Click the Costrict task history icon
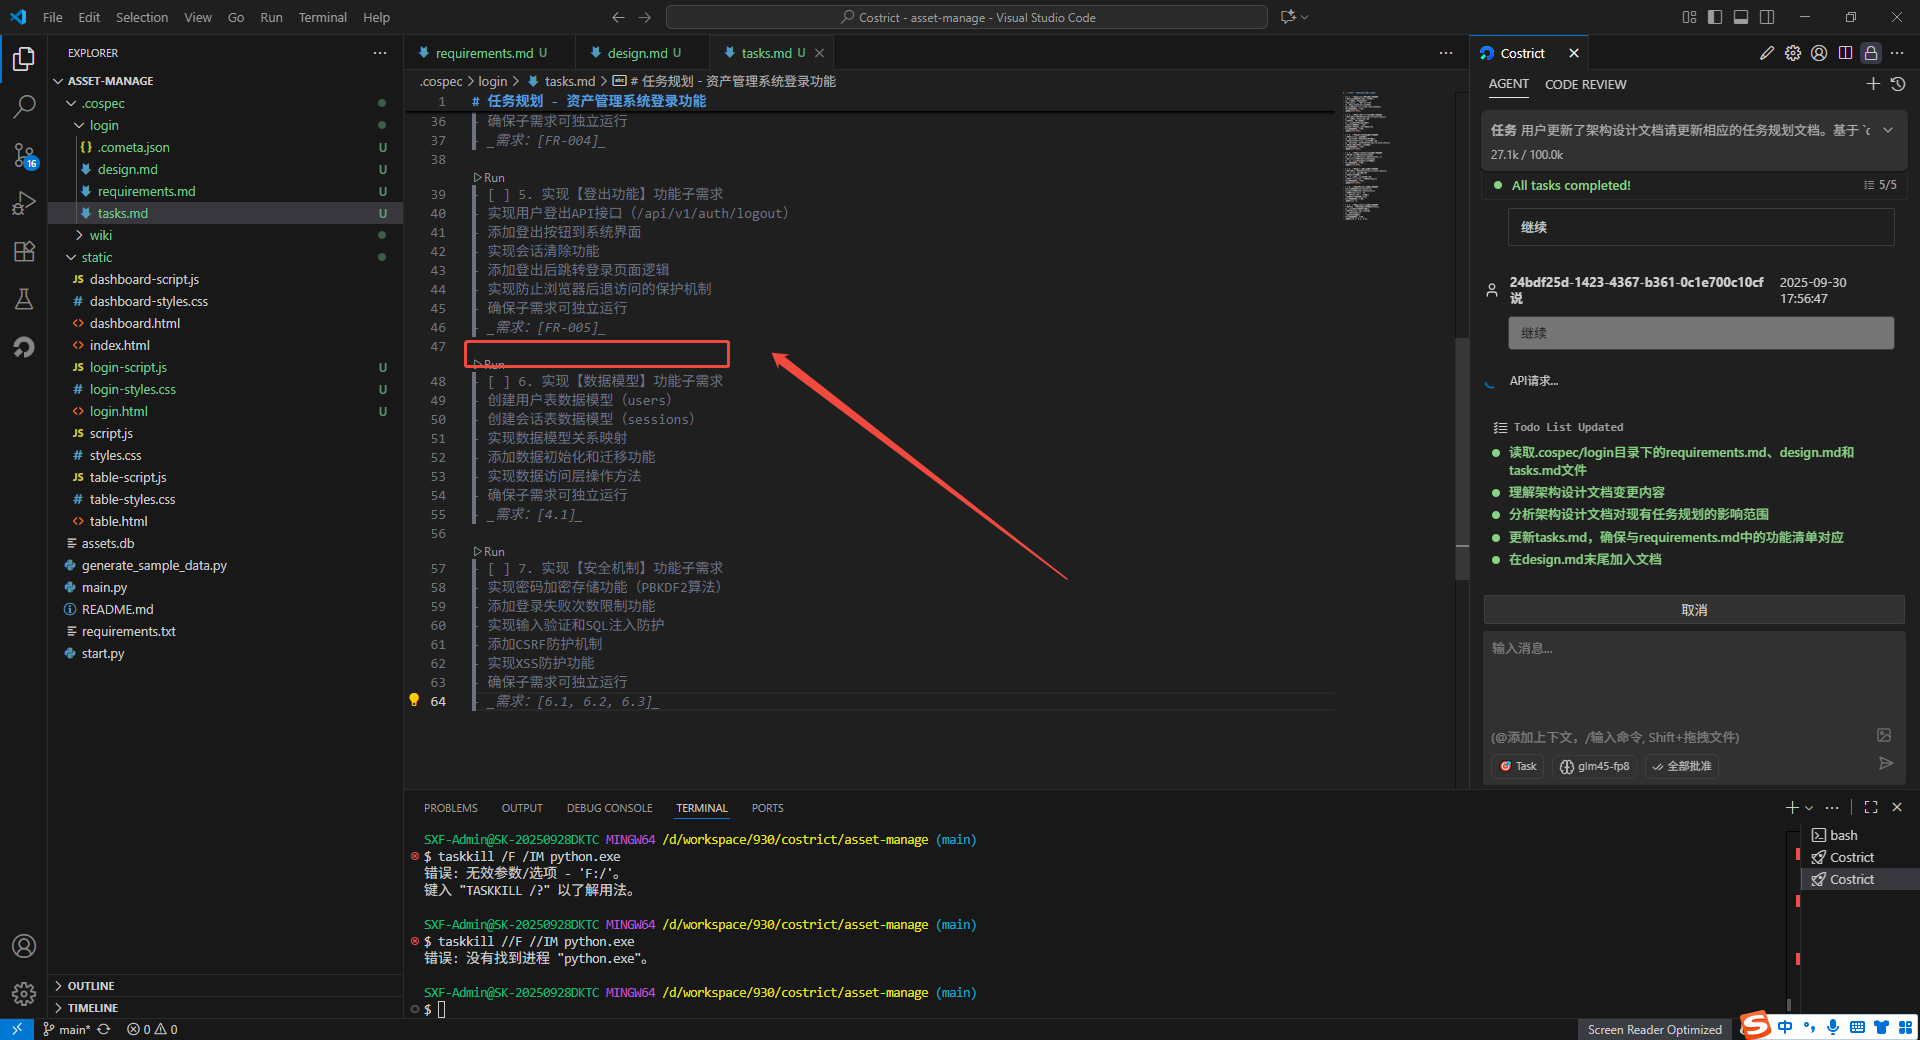This screenshot has height=1040, width=1920. (x=1898, y=84)
